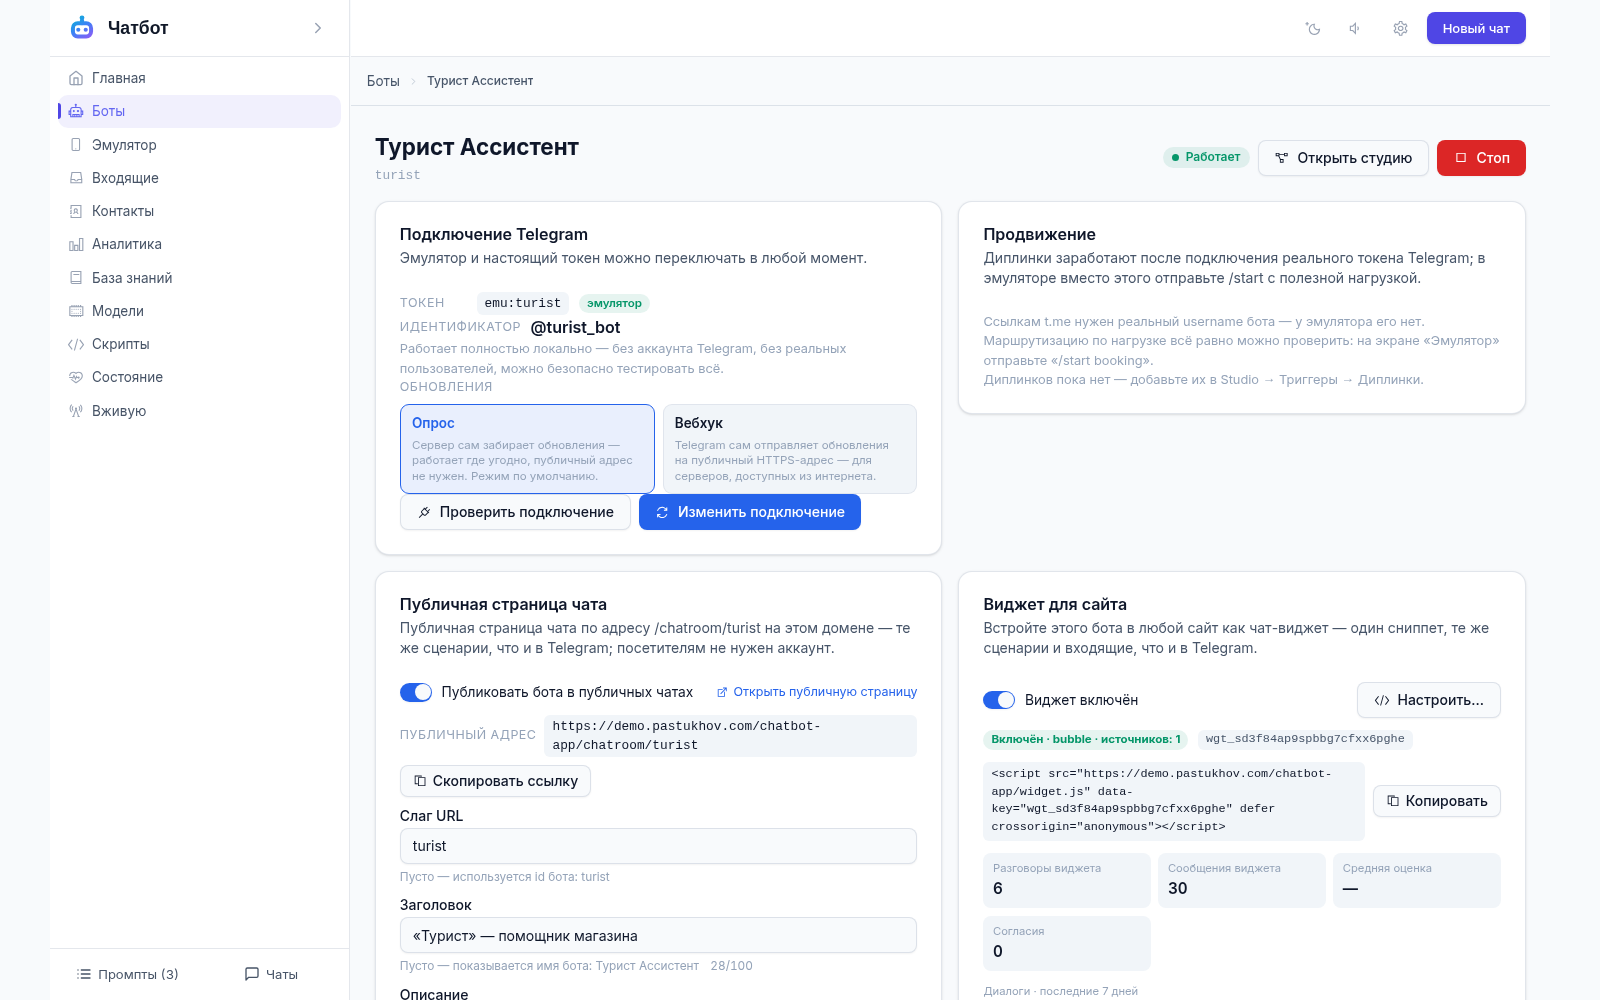Viewport: 1600px width, 1000px height.
Task: Click the Работает status badge
Action: tap(1206, 157)
